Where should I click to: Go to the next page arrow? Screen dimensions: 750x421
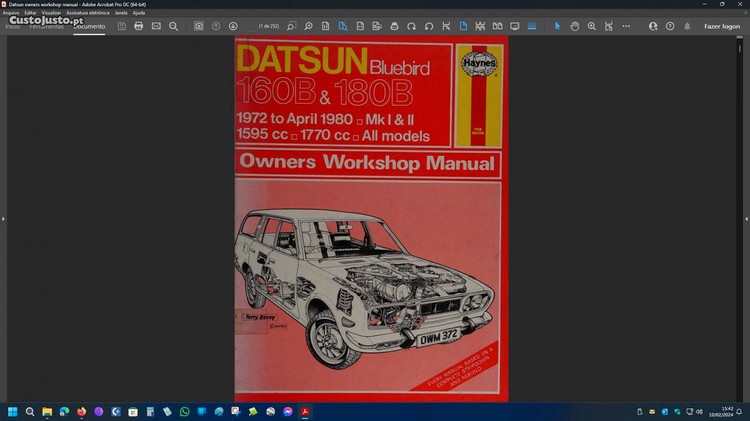pos(233,26)
